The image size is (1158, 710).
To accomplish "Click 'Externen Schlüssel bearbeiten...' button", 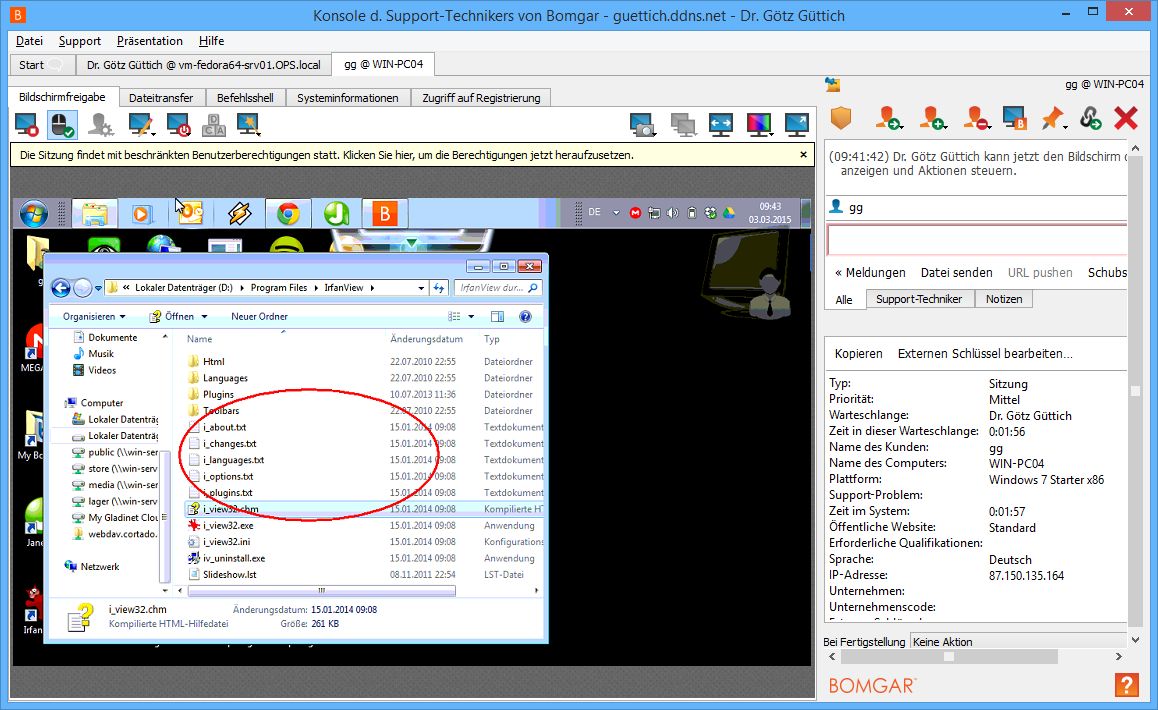I will coord(984,353).
